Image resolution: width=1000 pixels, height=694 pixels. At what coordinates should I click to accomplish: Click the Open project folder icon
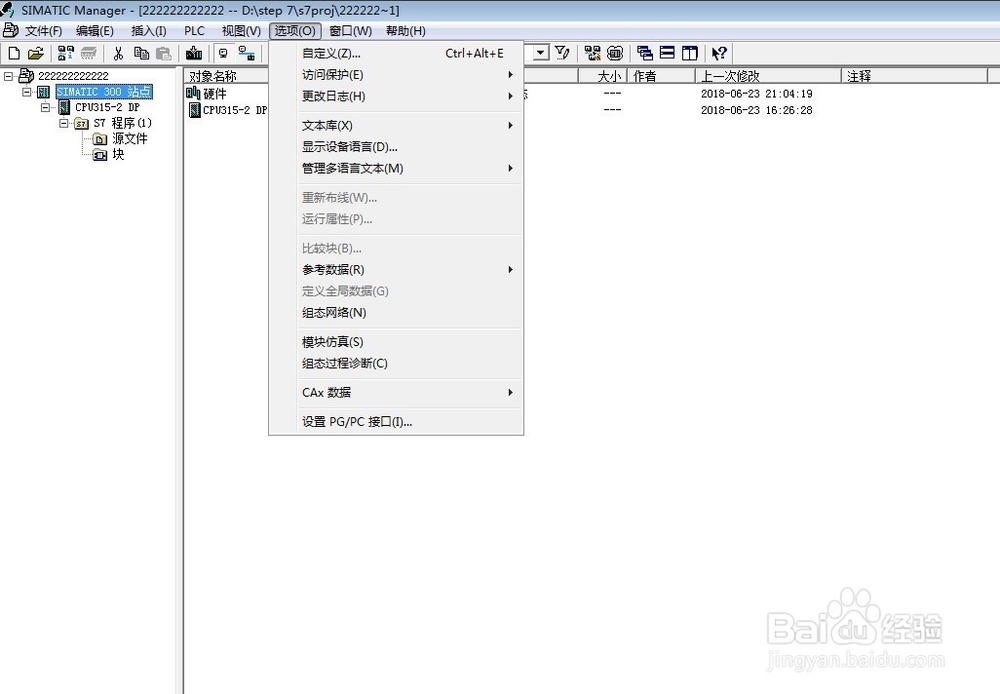tap(36, 53)
